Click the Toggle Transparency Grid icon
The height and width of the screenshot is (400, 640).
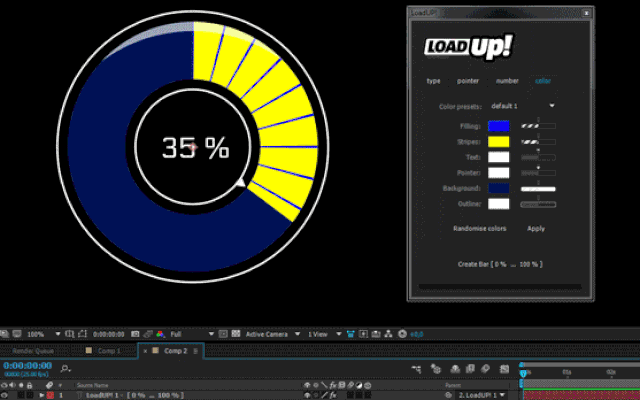pyautogui.click(x=236, y=334)
